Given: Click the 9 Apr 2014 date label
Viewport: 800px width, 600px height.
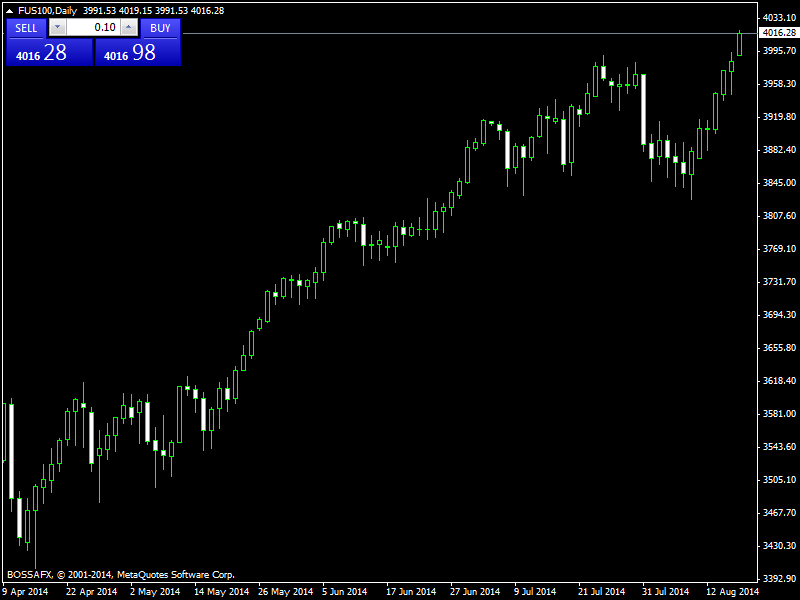Looking at the screenshot, I should (x=25, y=592).
